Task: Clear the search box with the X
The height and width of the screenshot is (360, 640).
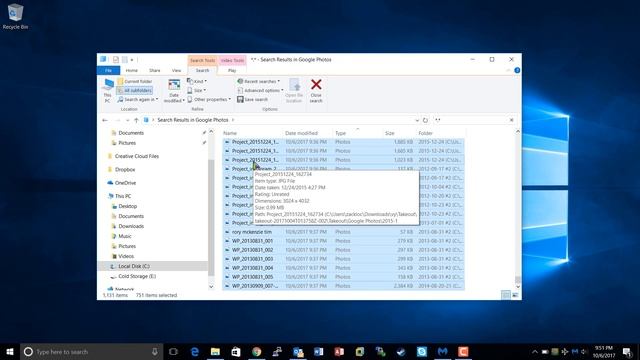Action: pos(511,120)
